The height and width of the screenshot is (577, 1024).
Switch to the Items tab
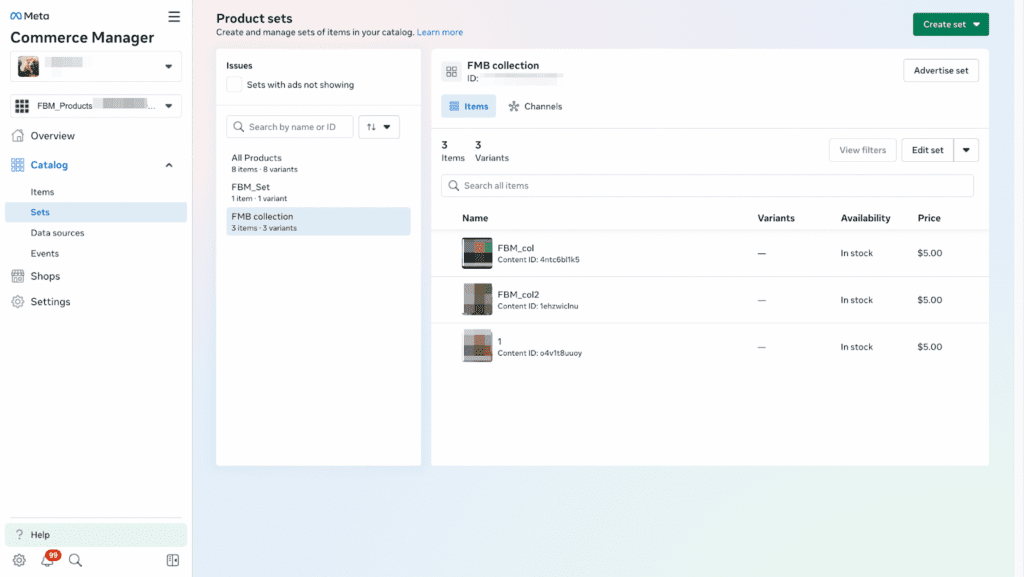pyautogui.click(x=468, y=106)
